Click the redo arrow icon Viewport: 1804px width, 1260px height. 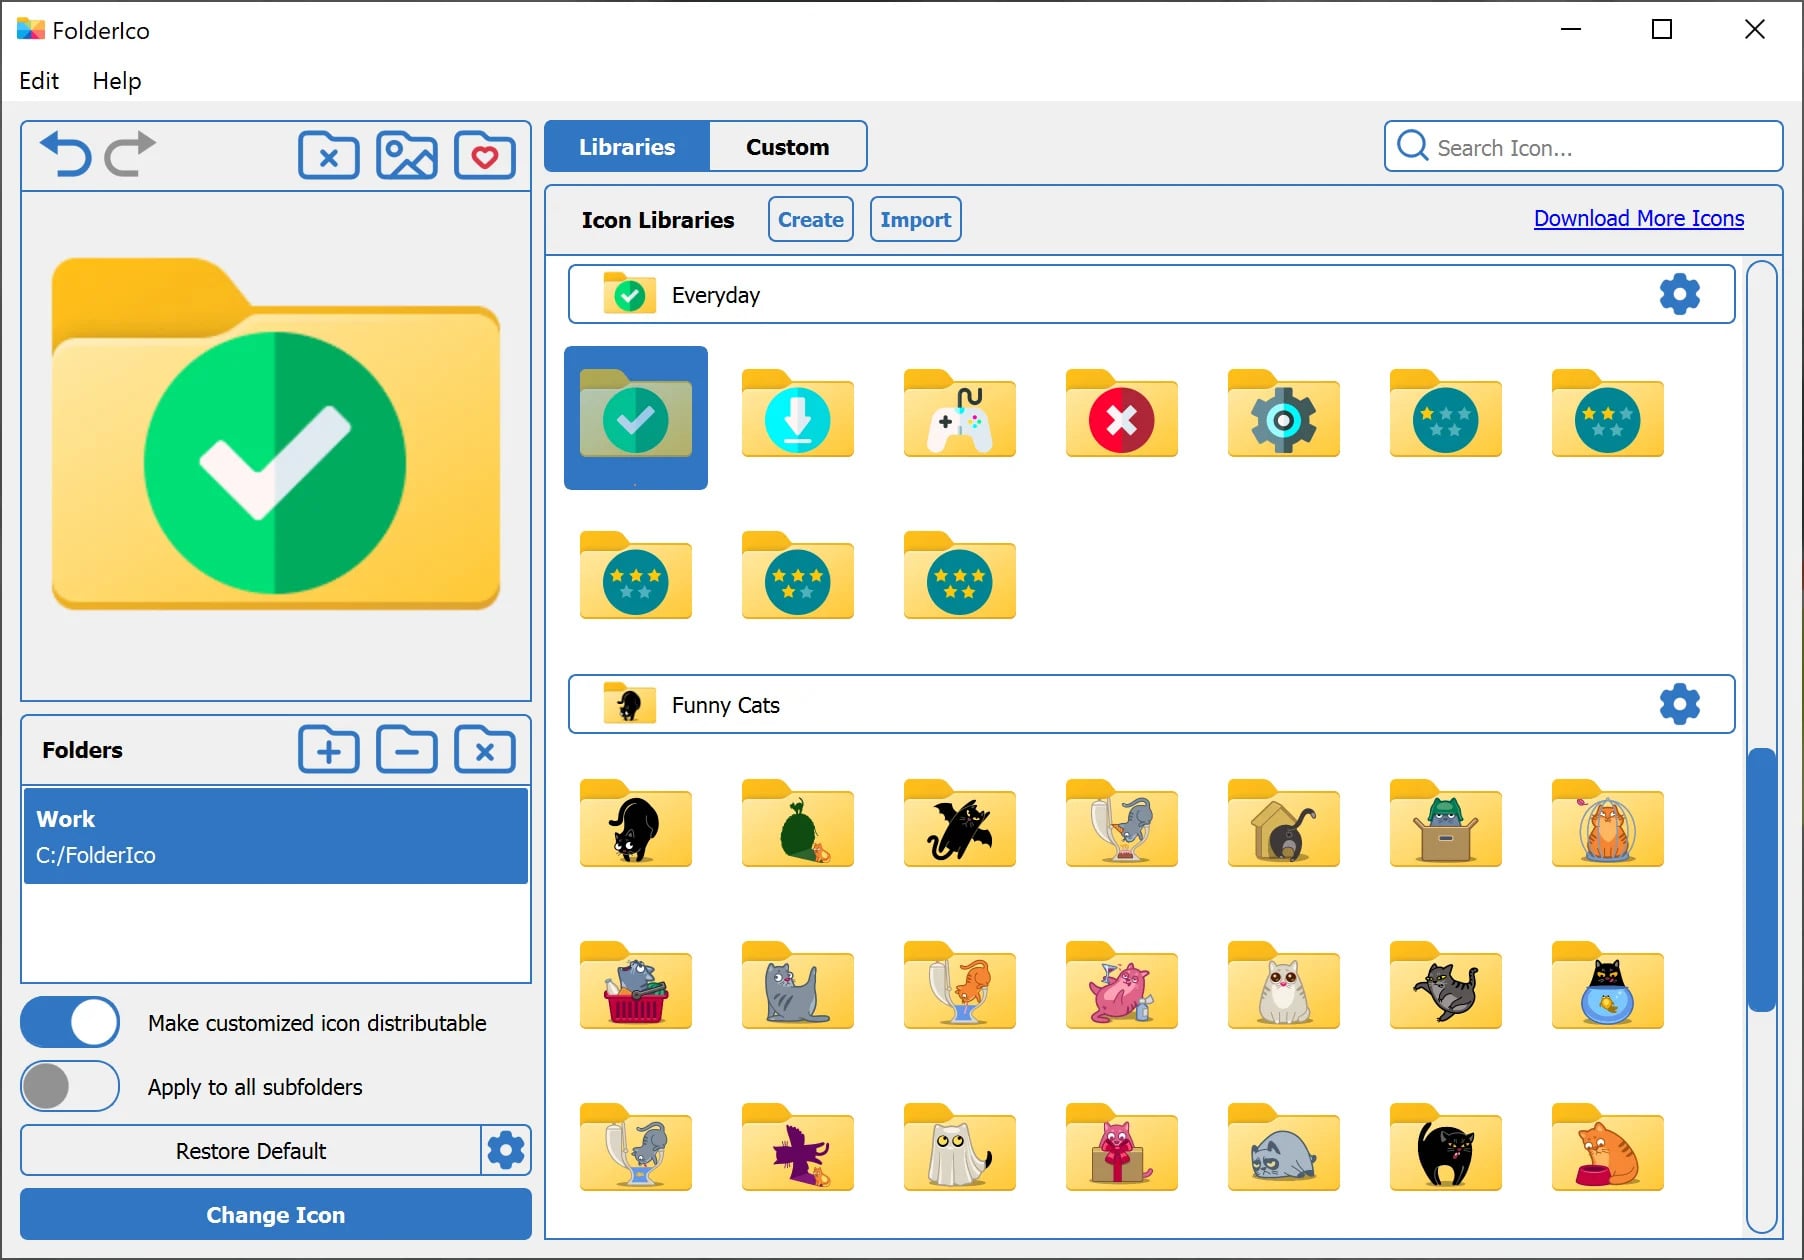pos(130,155)
